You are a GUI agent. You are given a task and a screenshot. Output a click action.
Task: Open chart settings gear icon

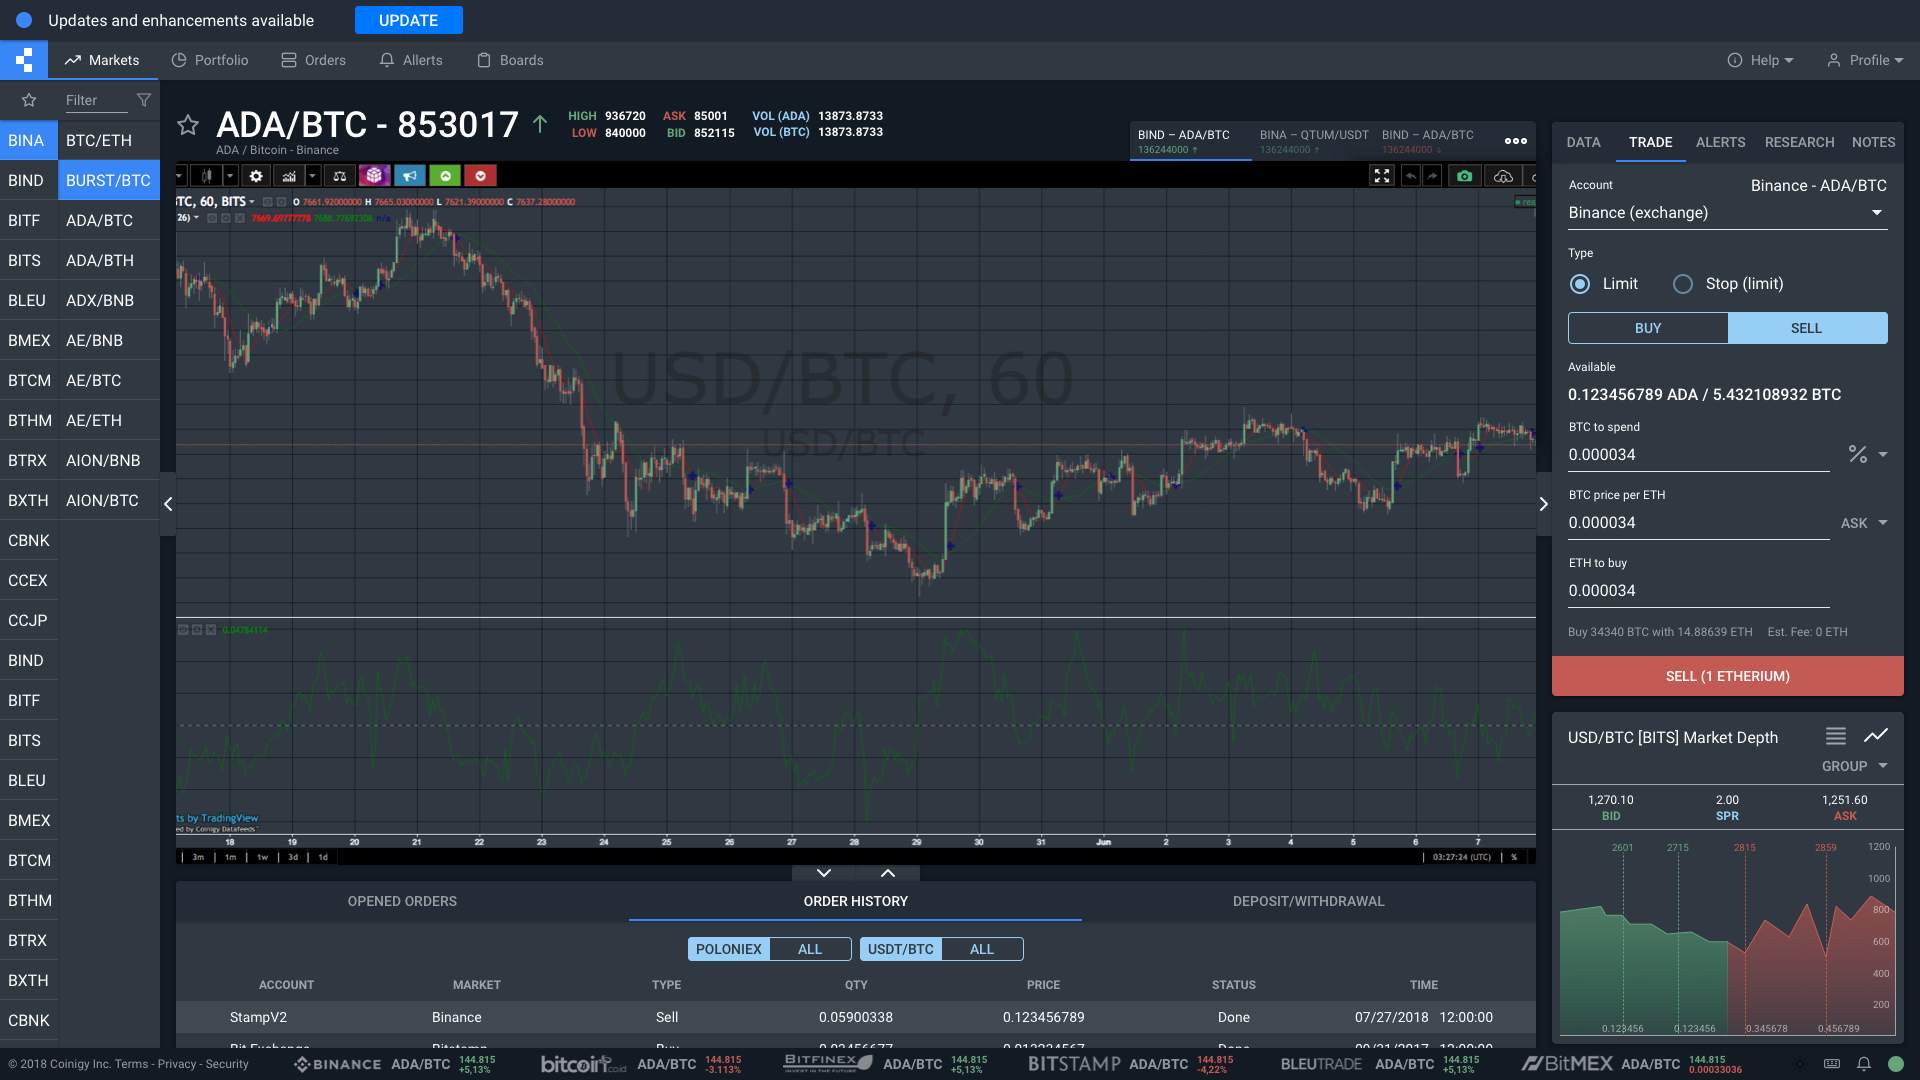[x=256, y=176]
